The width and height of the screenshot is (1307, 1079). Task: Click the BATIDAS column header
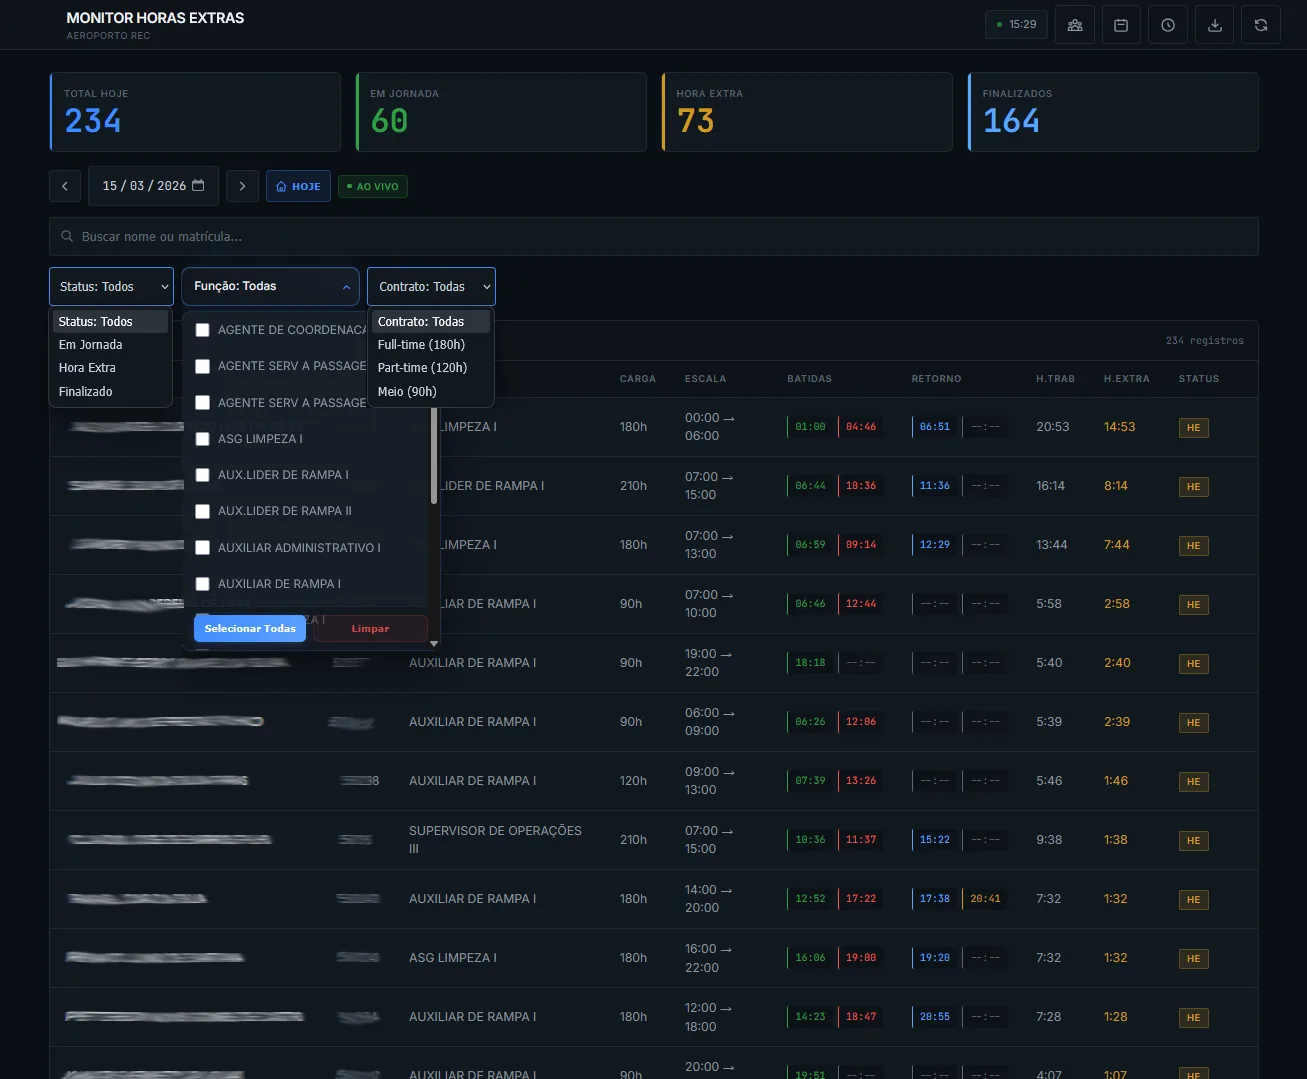pos(809,379)
